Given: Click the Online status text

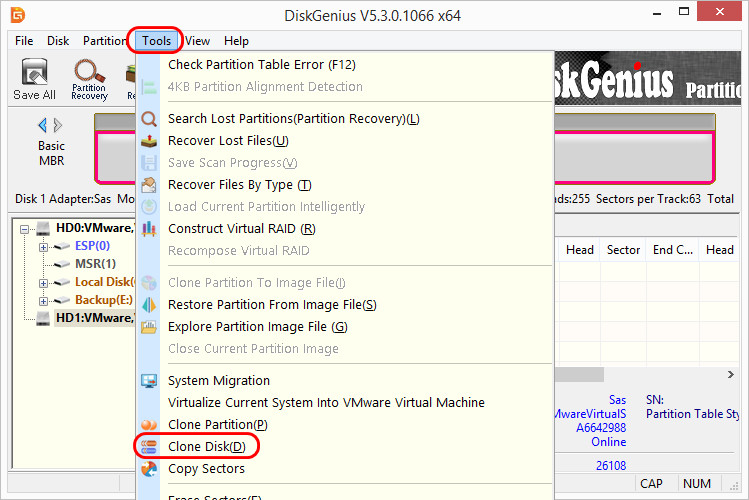Looking at the screenshot, I should [x=609, y=442].
